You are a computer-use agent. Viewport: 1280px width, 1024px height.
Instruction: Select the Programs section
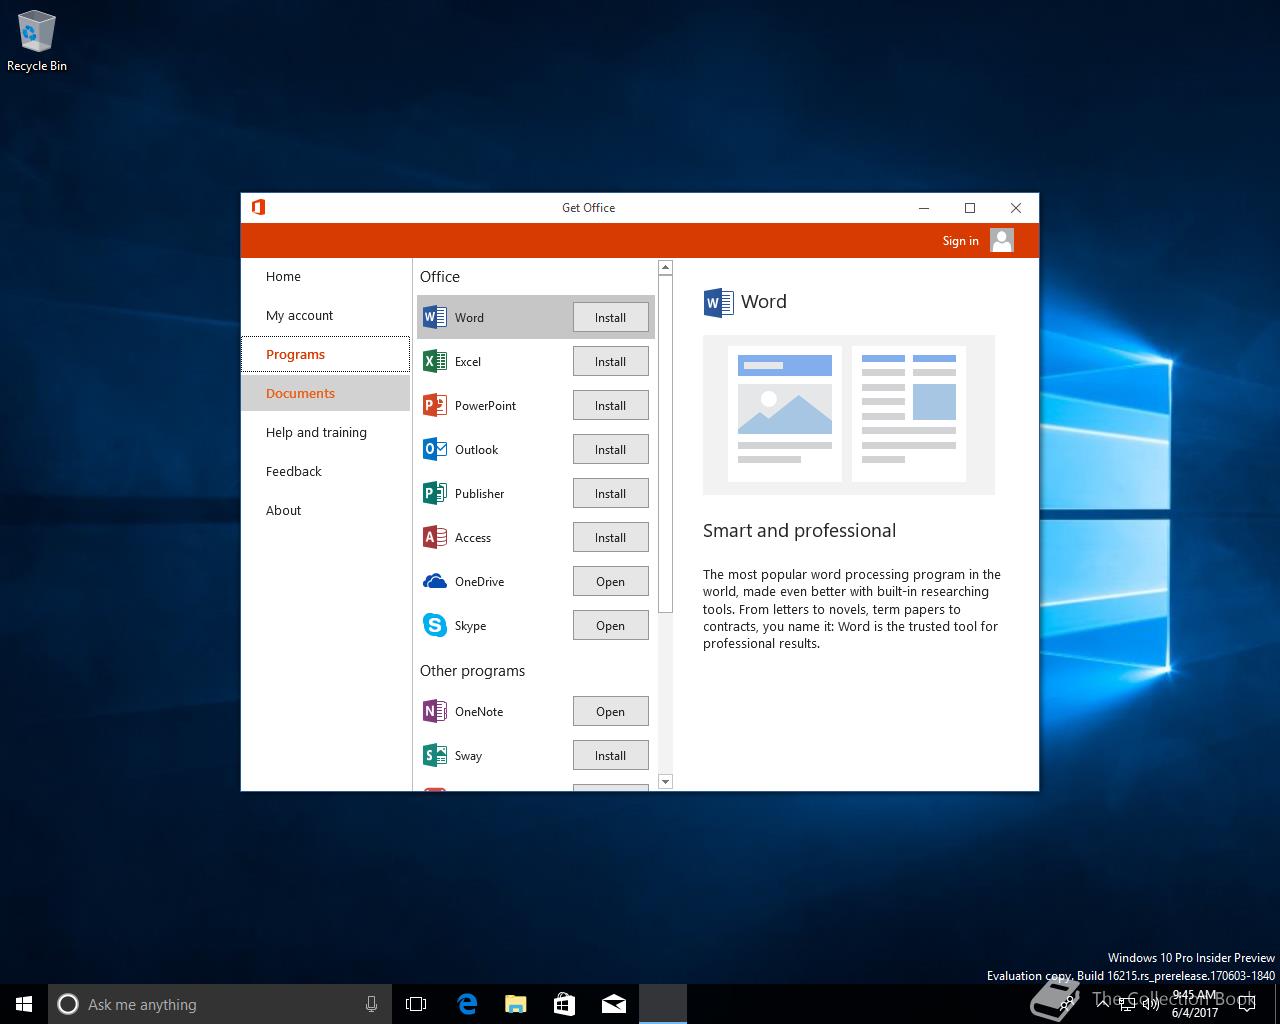pos(325,354)
